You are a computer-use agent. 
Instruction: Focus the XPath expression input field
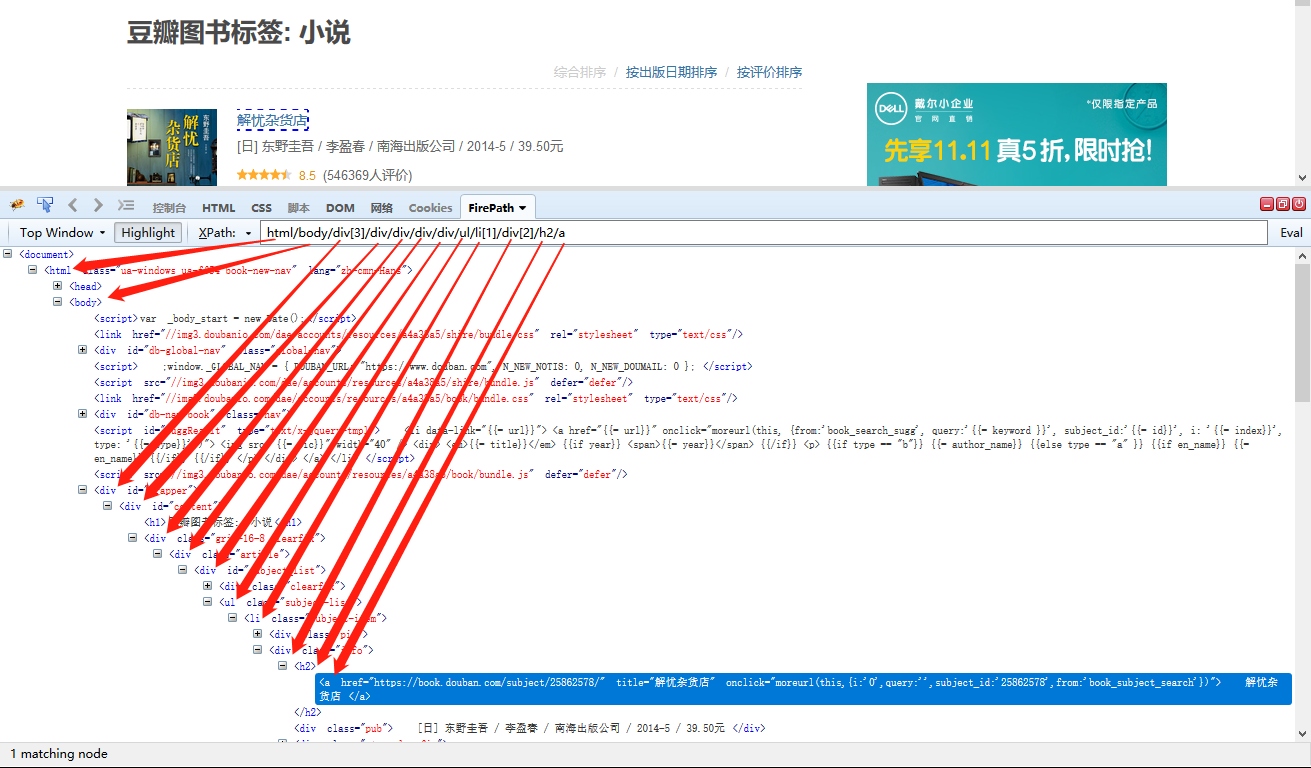(764, 232)
